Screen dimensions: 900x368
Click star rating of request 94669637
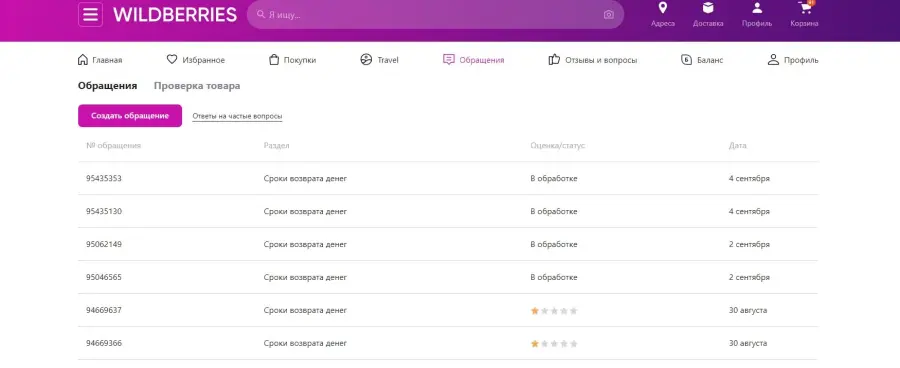click(x=554, y=311)
